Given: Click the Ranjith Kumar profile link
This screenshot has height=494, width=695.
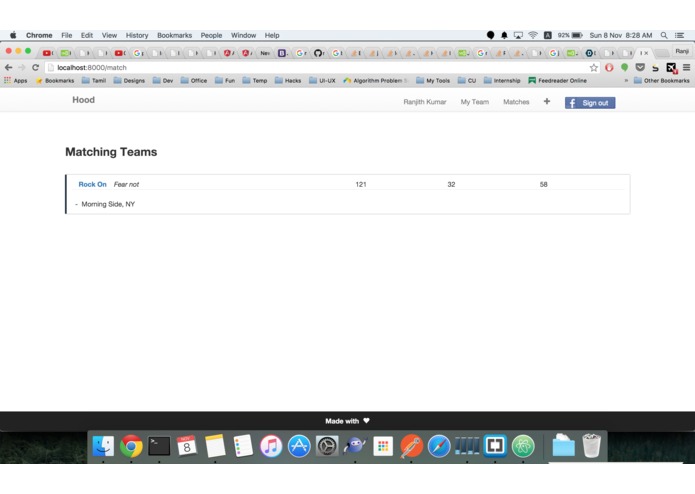Looking at the screenshot, I should 424,101.
